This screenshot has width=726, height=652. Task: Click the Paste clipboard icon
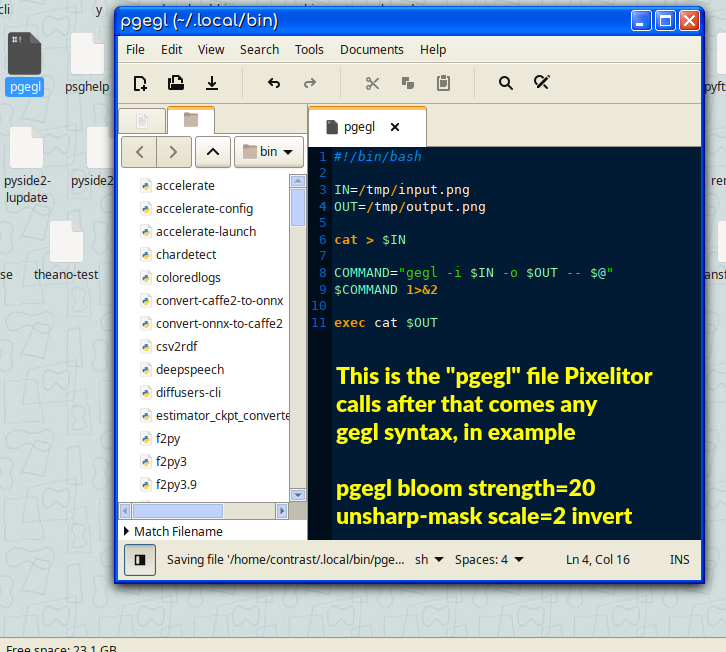pos(443,83)
